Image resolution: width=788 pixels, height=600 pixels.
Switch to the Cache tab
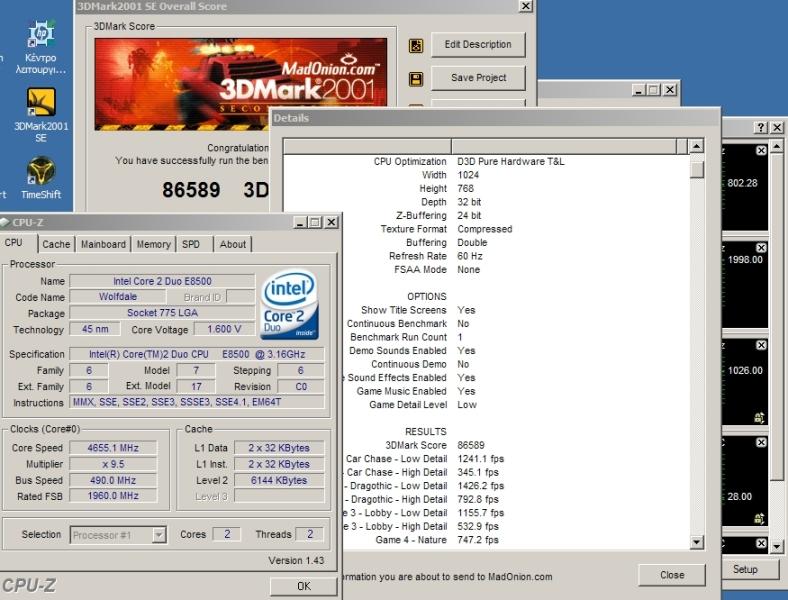click(x=56, y=244)
